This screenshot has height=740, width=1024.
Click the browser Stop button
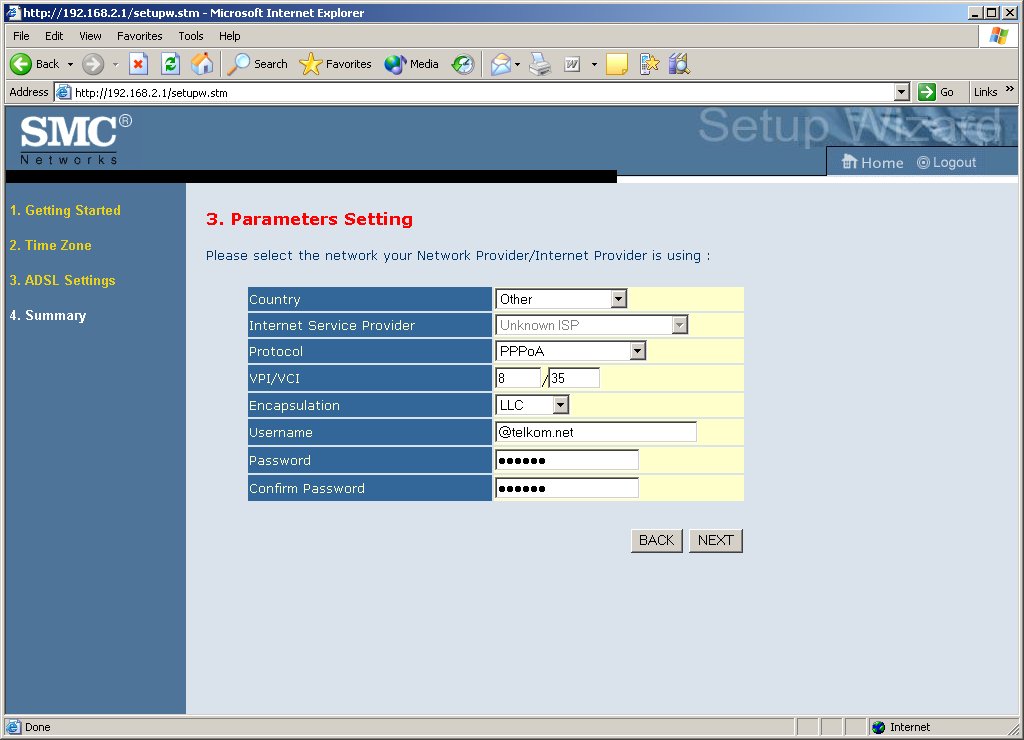pyautogui.click(x=139, y=64)
